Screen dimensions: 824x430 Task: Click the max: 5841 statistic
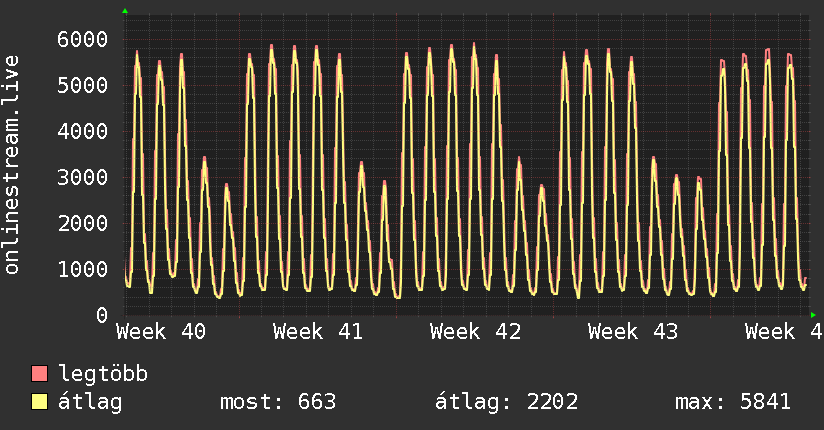pos(733,402)
